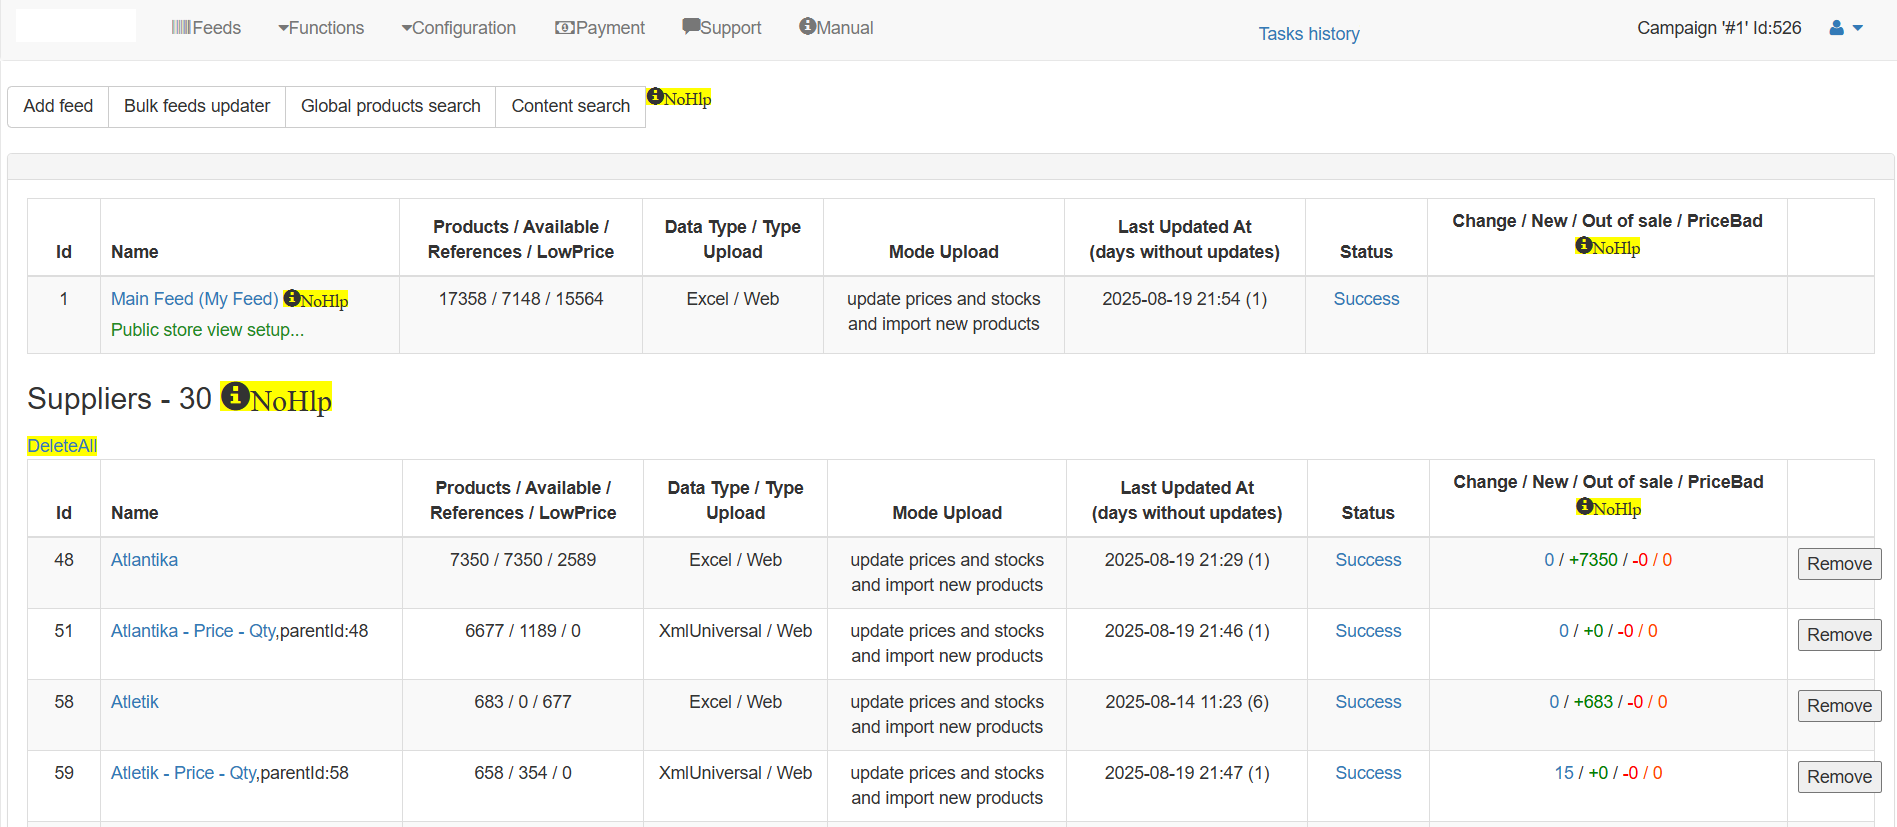Click the Success status for row 51
1897x827 pixels.
pyautogui.click(x=1368, y=631)
